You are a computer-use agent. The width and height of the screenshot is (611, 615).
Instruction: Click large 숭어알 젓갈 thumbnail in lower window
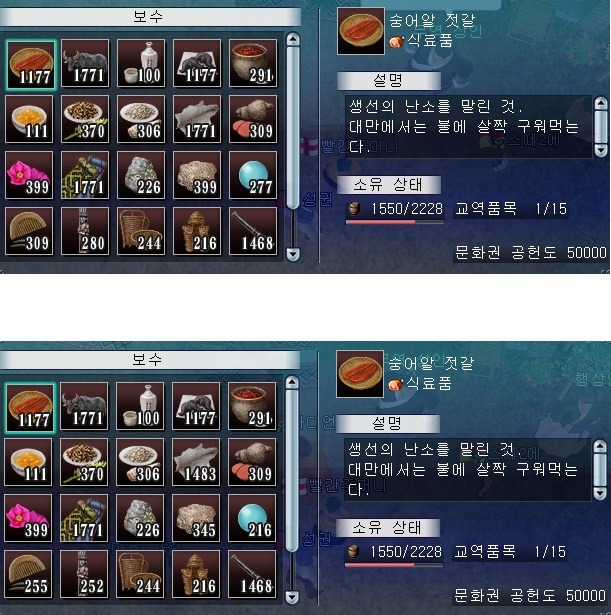360,374
